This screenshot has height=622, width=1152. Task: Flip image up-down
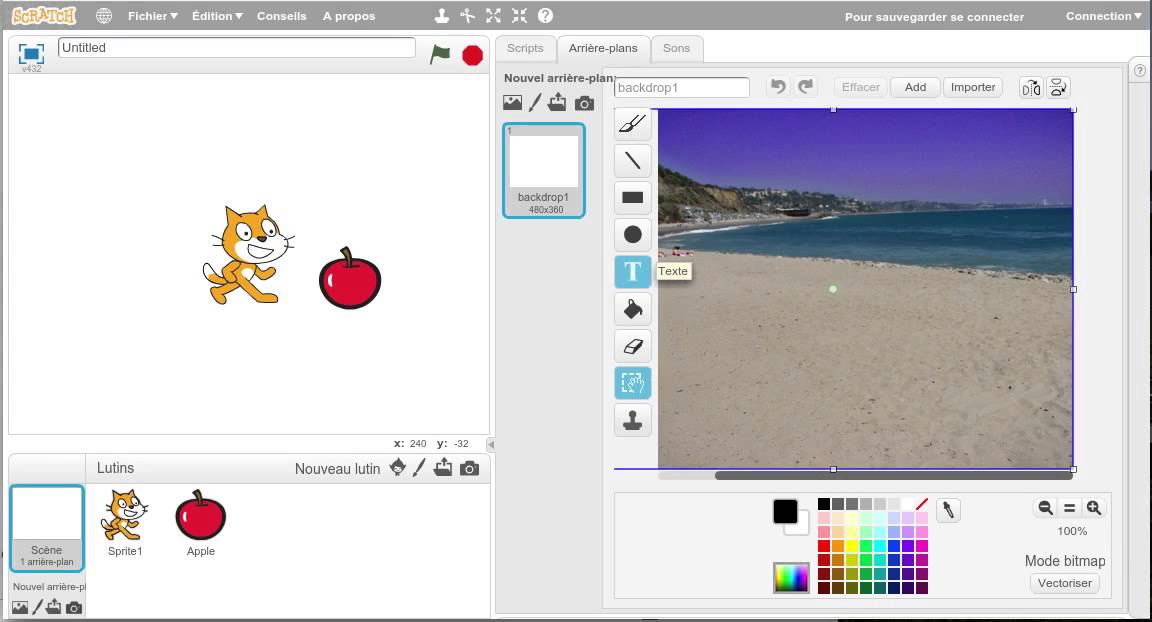pyautogui.click(x=1058, y=87)
